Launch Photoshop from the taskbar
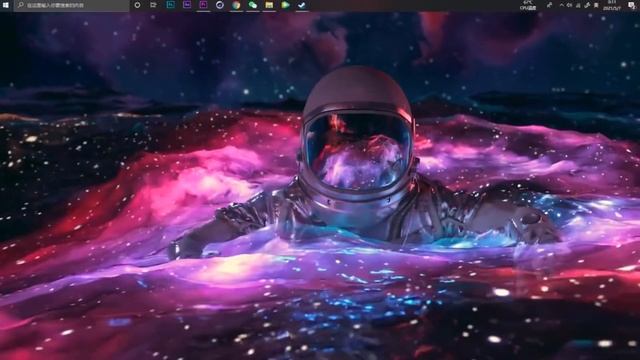The width and height of the screenshot is (640, 360). (171, 5)
